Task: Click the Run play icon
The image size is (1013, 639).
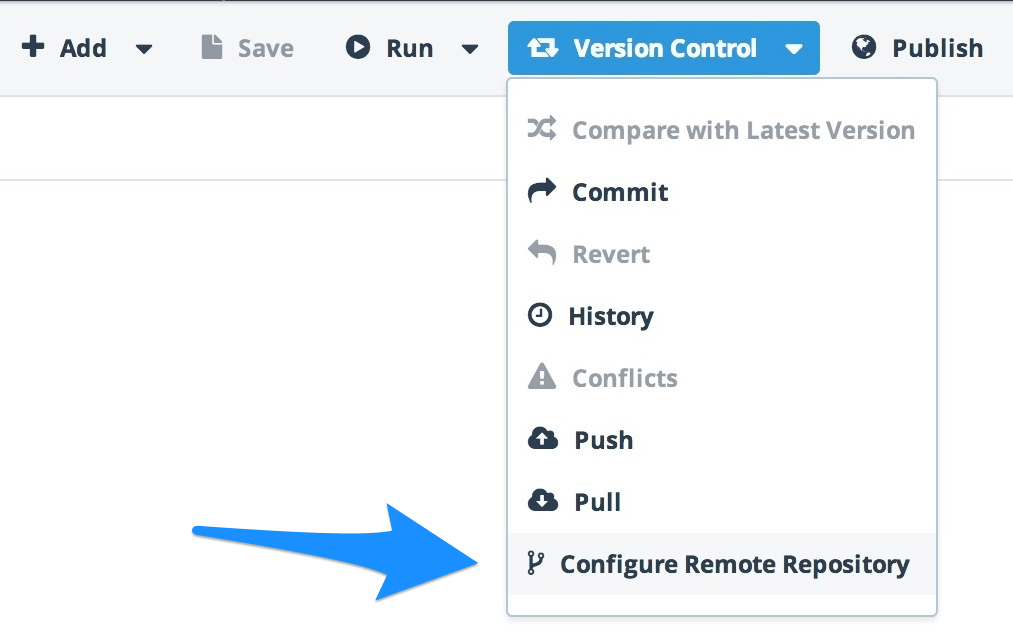Action: (x=358, y=47)
